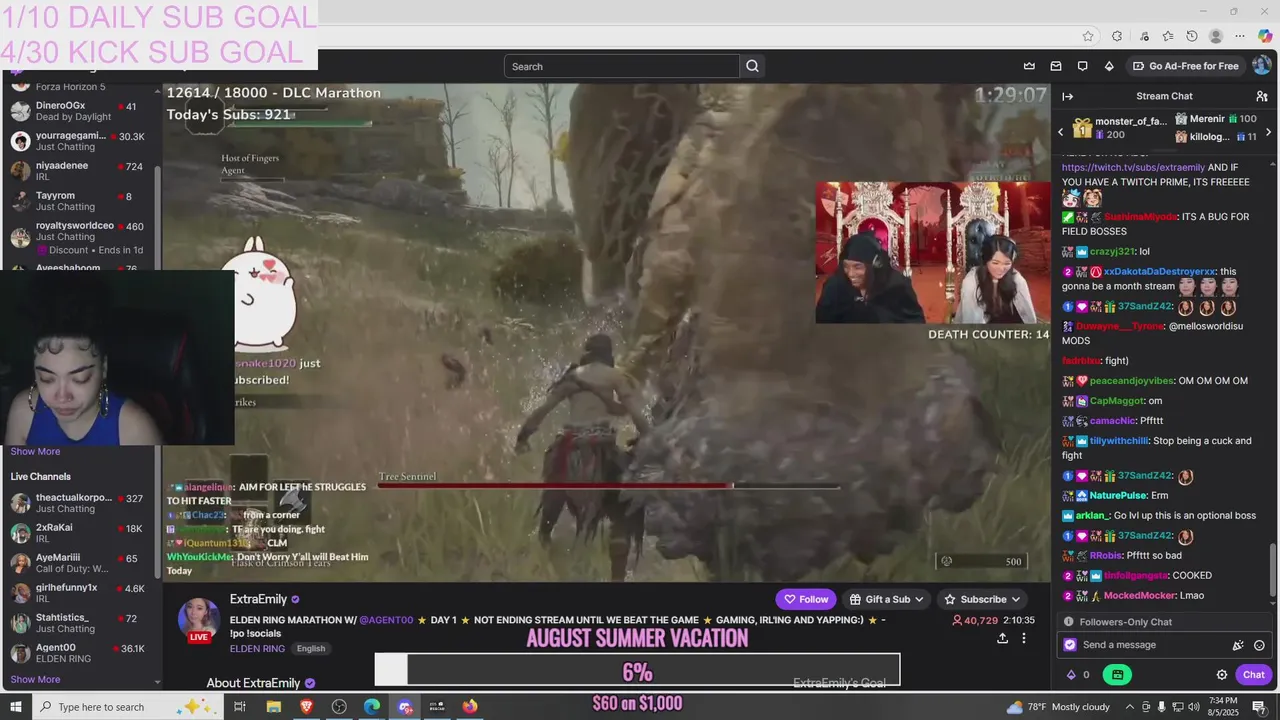Open chat settings gear icon

point(1222,675)
